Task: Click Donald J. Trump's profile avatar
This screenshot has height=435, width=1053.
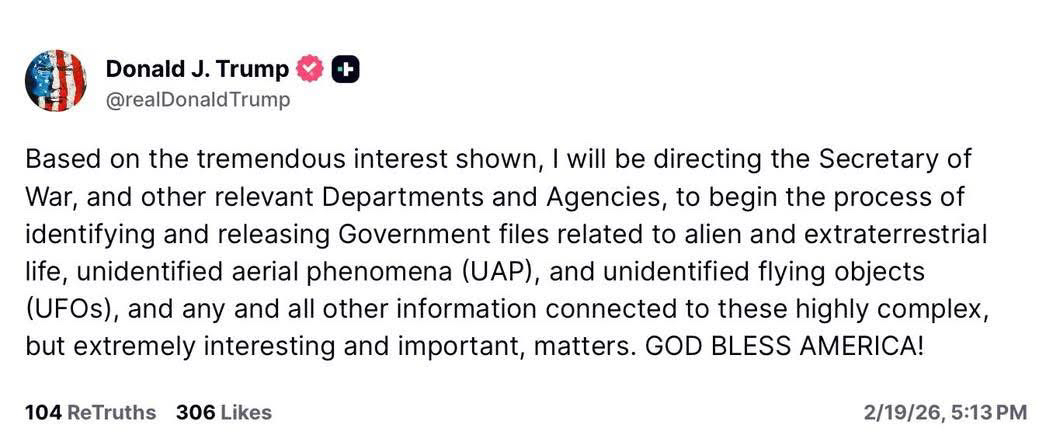Action: point(55,80)
